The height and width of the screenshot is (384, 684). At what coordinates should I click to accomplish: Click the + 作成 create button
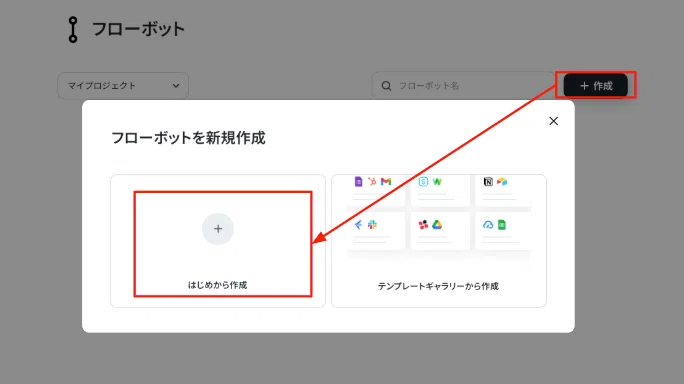pyautogui.click(x=595, y=86)
